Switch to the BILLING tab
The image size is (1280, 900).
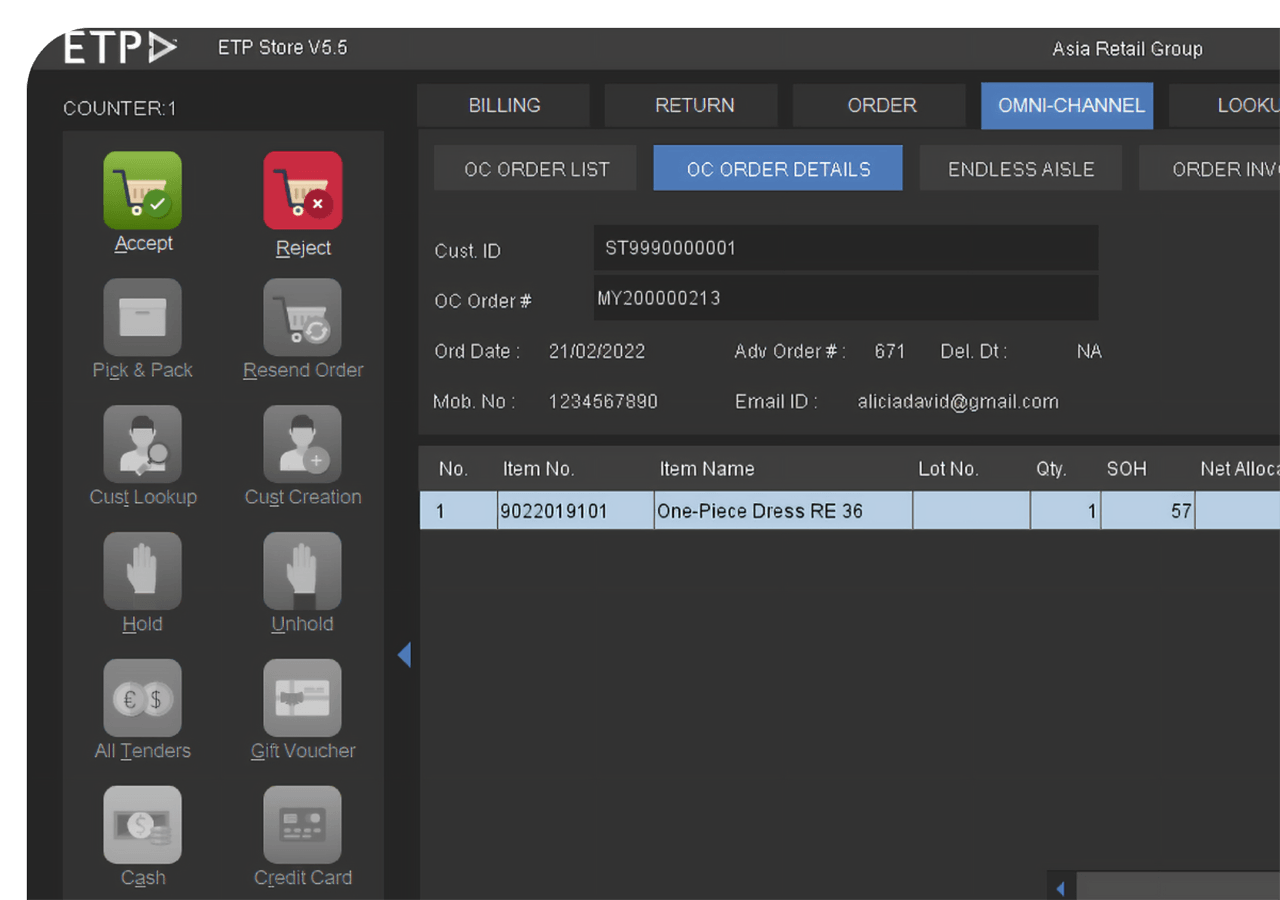coord(504,106)
